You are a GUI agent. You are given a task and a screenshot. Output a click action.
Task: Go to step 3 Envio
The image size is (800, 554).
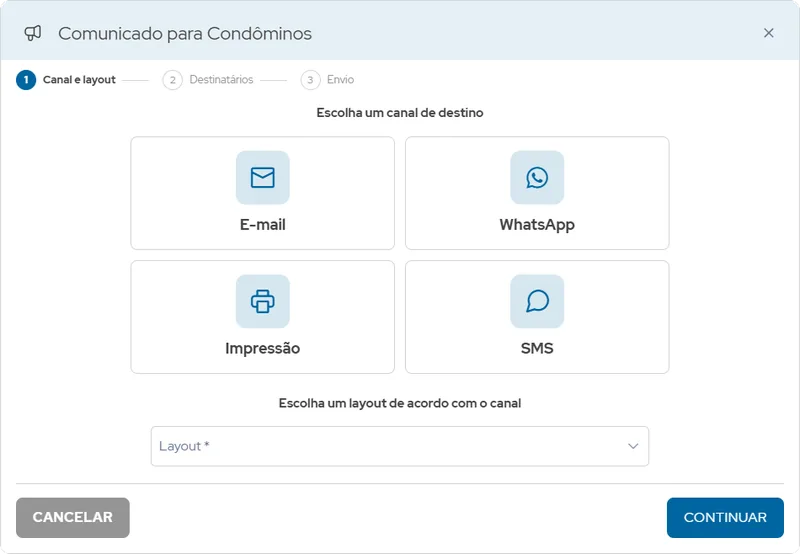click(328, 80)
